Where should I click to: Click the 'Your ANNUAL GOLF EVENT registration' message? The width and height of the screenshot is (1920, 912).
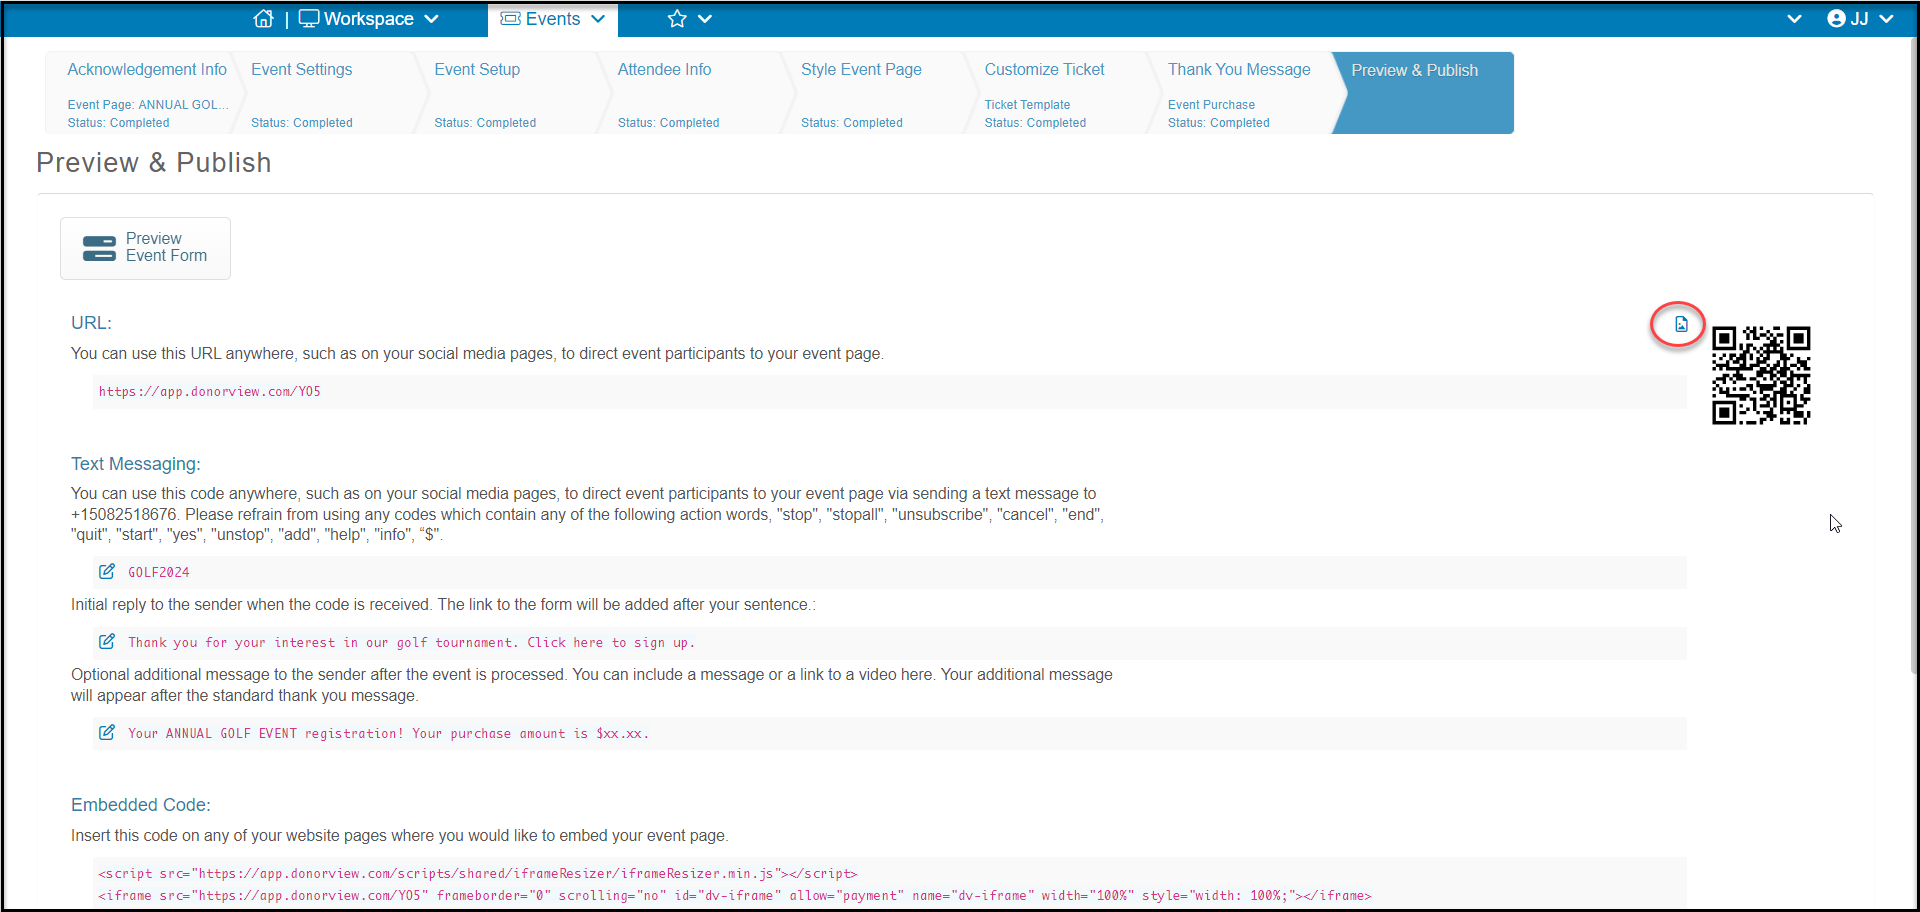pyautogui.click(x=388, y=734)
